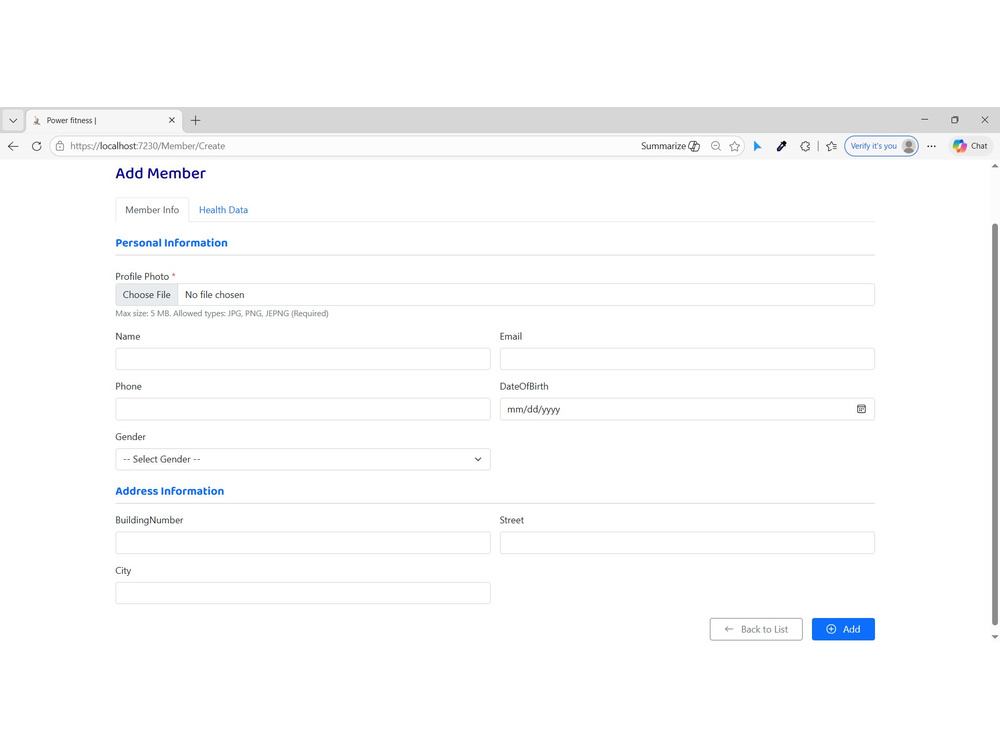The height and width of the screenshot is (750, 1000).
Task: Click the DateOfBirth label
Action: coord(524,386)
